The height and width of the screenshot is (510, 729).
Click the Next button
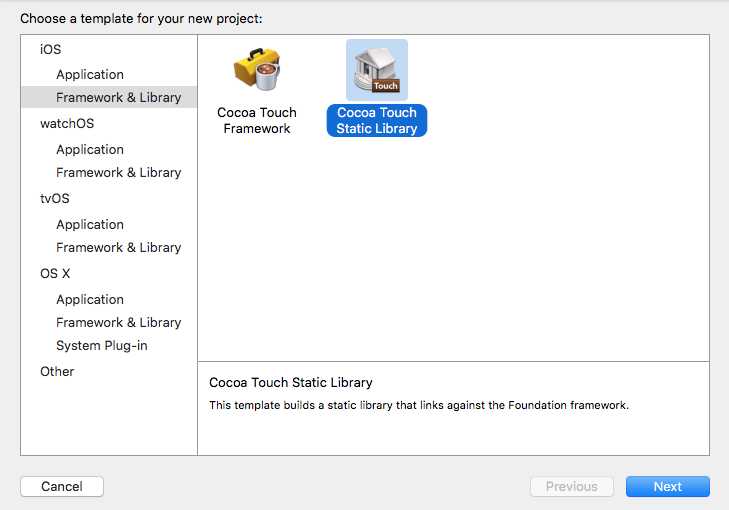(x=668, y=486)
